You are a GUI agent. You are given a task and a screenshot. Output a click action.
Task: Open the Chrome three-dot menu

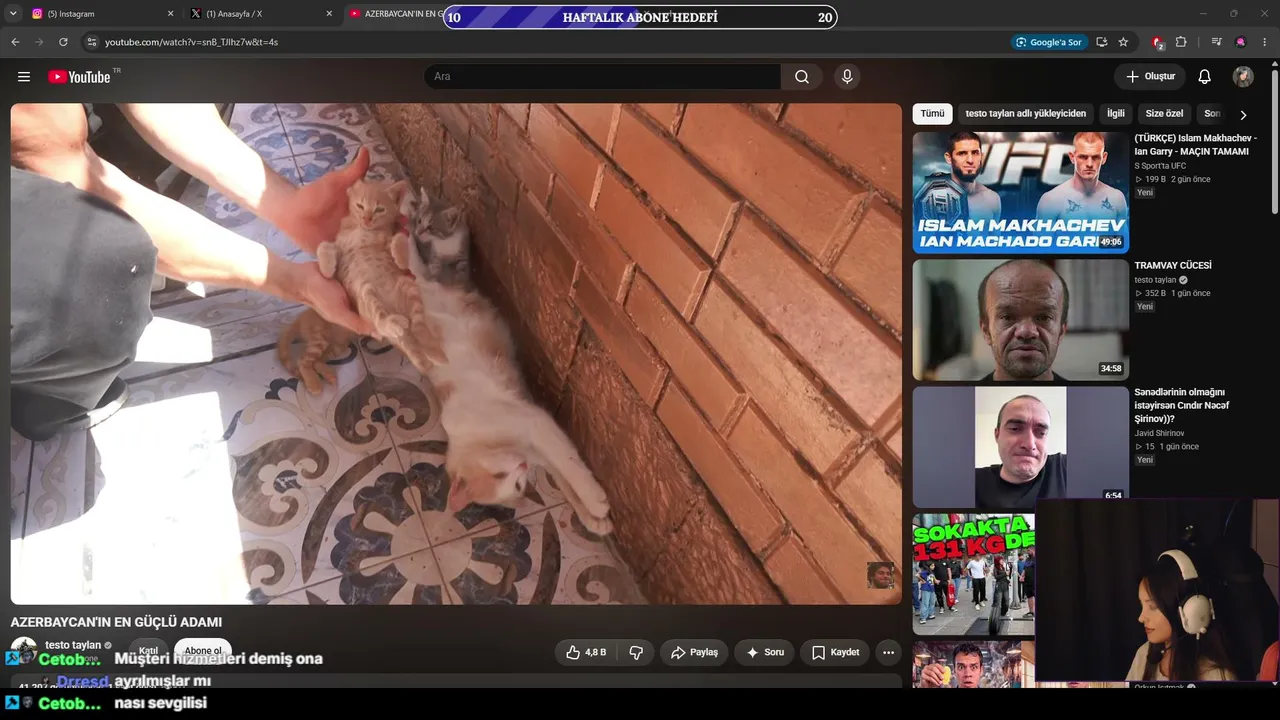pyautogui.click(x=1265, y=42)
